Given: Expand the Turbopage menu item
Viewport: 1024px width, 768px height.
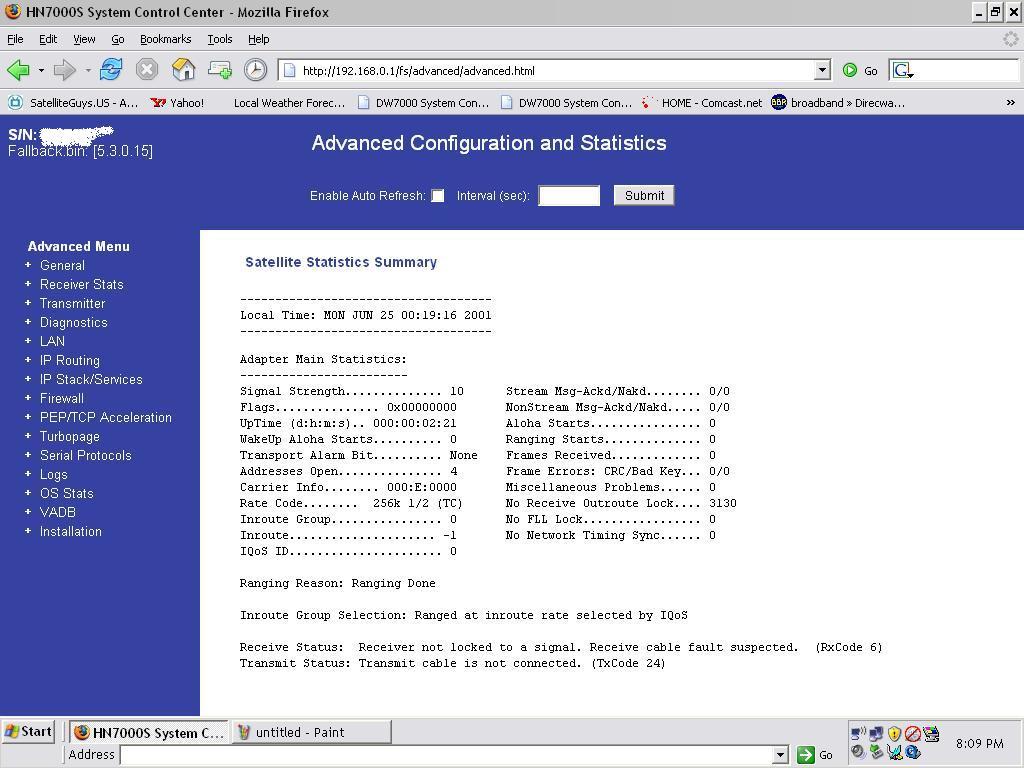Looking at the screenshot, I should tap(69, 436).
